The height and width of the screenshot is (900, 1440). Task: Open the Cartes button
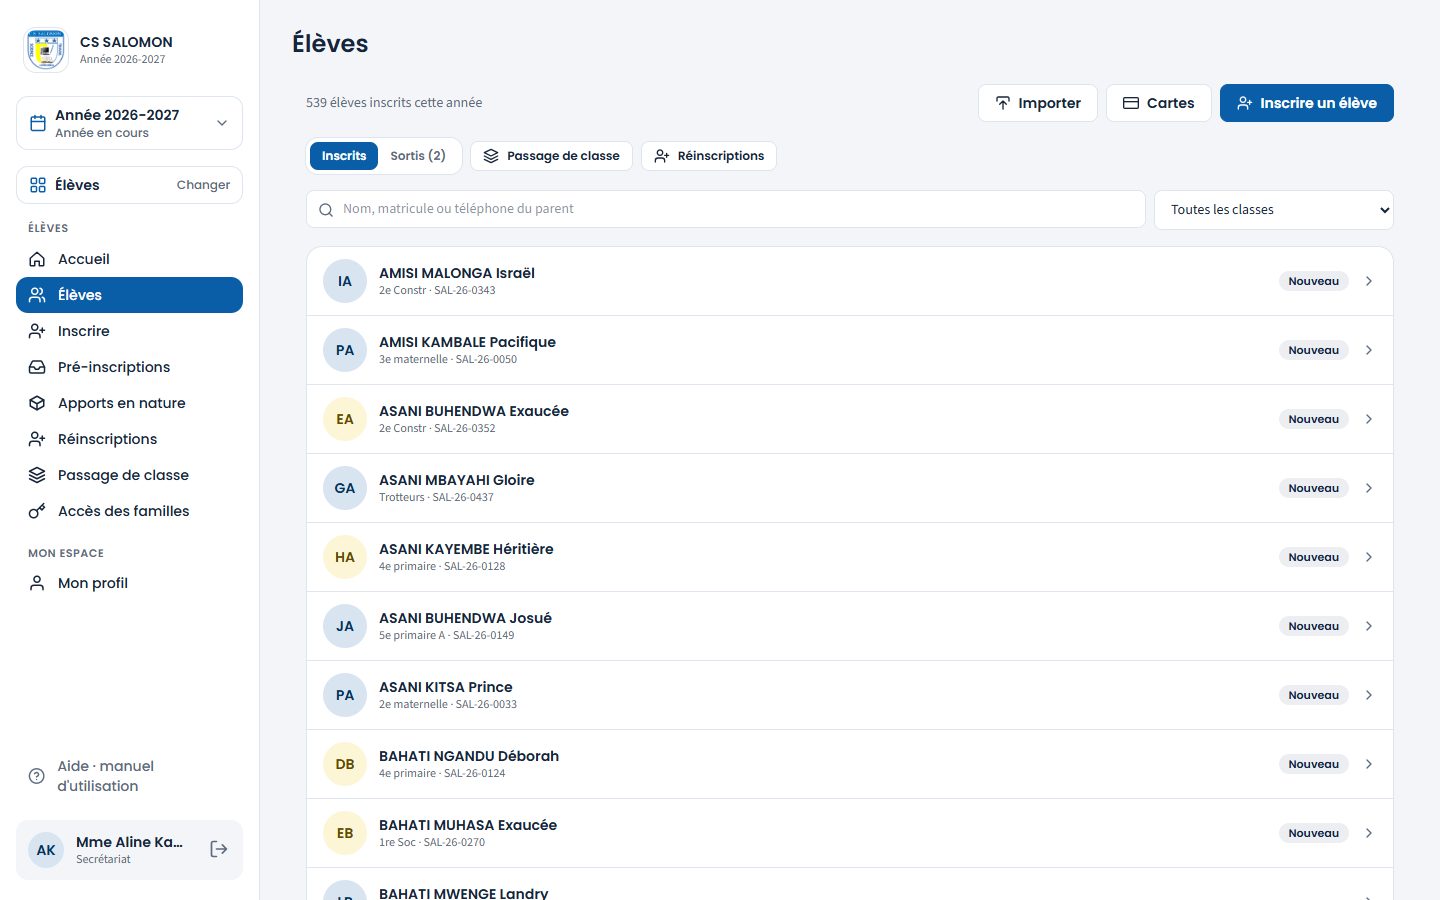tap(1158, 103)
